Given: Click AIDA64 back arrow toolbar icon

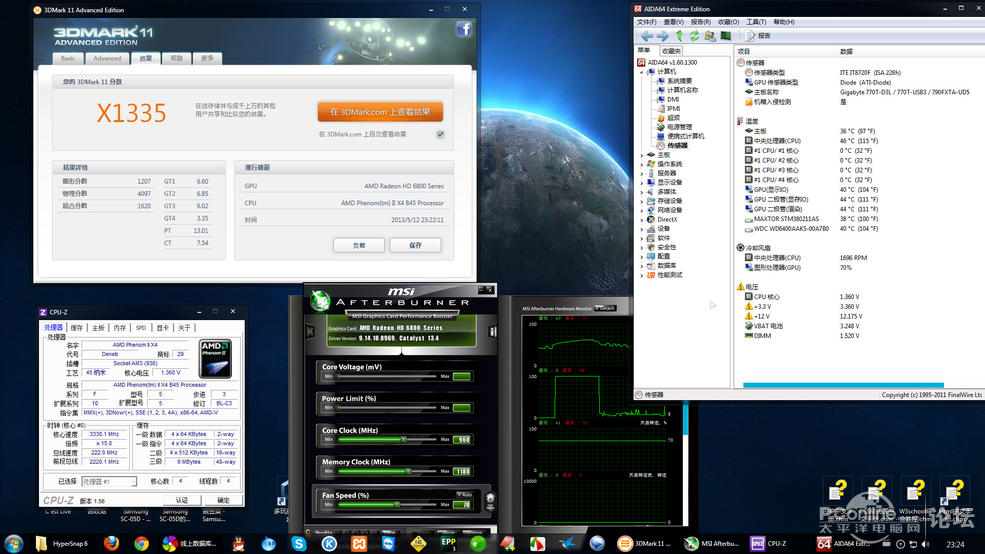Looking at the screenshot, I should point(647,36).
